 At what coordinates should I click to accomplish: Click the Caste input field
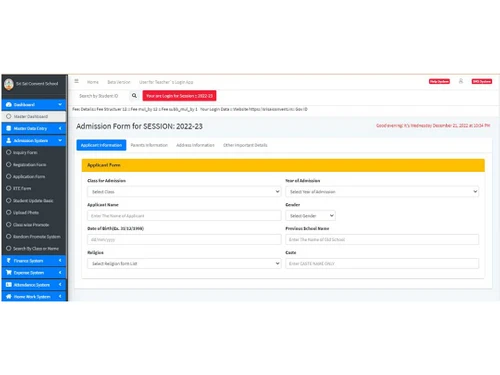tap(382, 263)
